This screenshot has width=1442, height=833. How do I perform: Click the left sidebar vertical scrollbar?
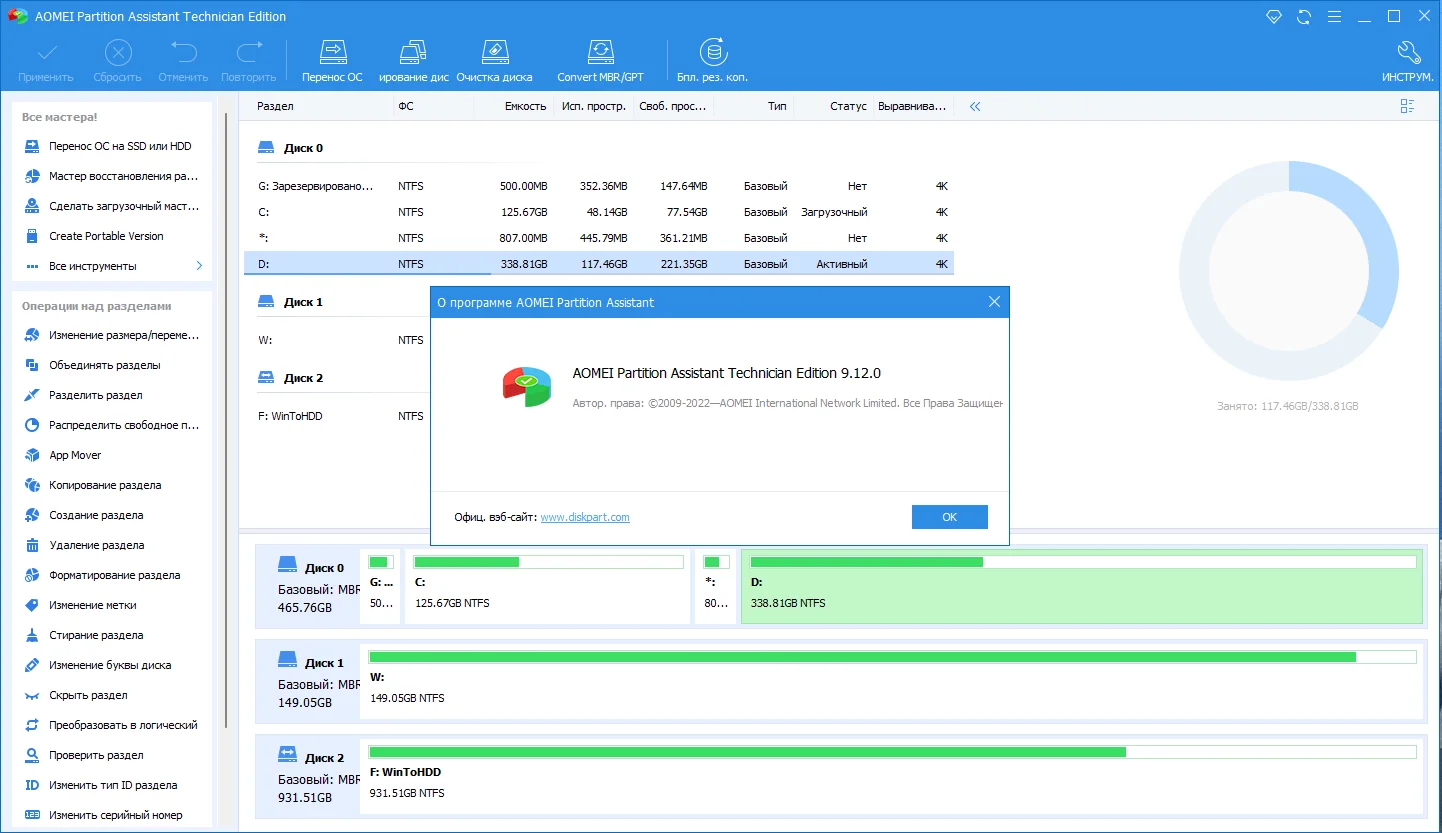[228, 420]
